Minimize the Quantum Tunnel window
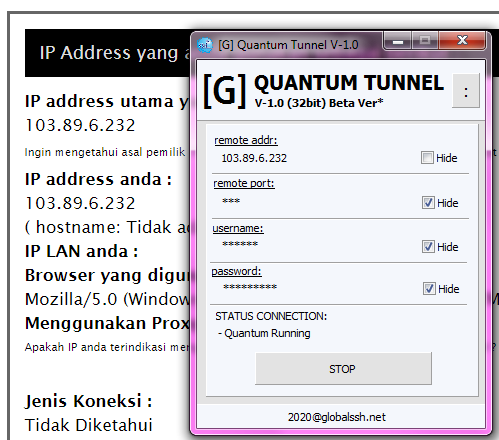The height and width of the screenshot is (440, 499). [398, 41]
